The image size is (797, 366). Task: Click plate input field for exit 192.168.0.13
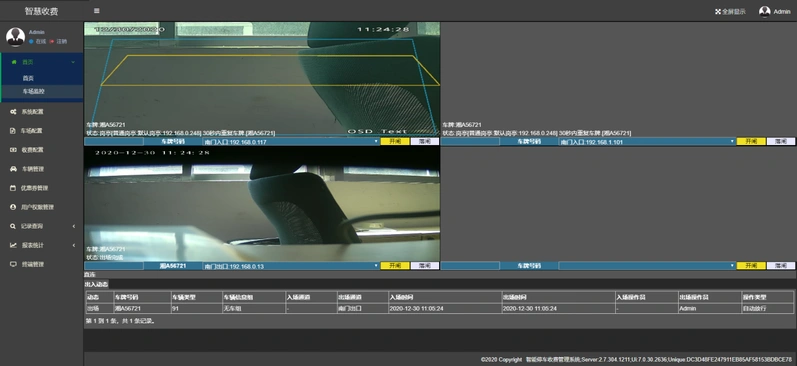(x=114, y=266)
